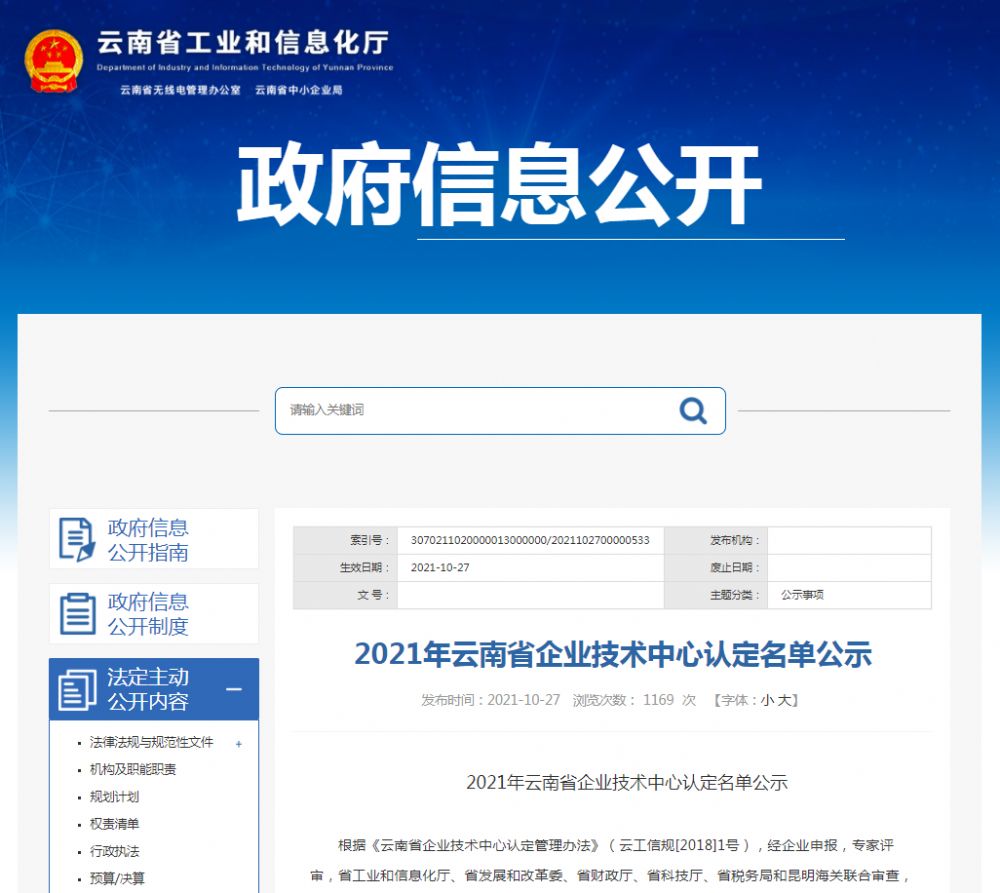Image resolution: width=1000 pixels, height=893 pixels.
Task: Collapse the 法定主动公开内容 section with minus
Action: coord(234,689)
